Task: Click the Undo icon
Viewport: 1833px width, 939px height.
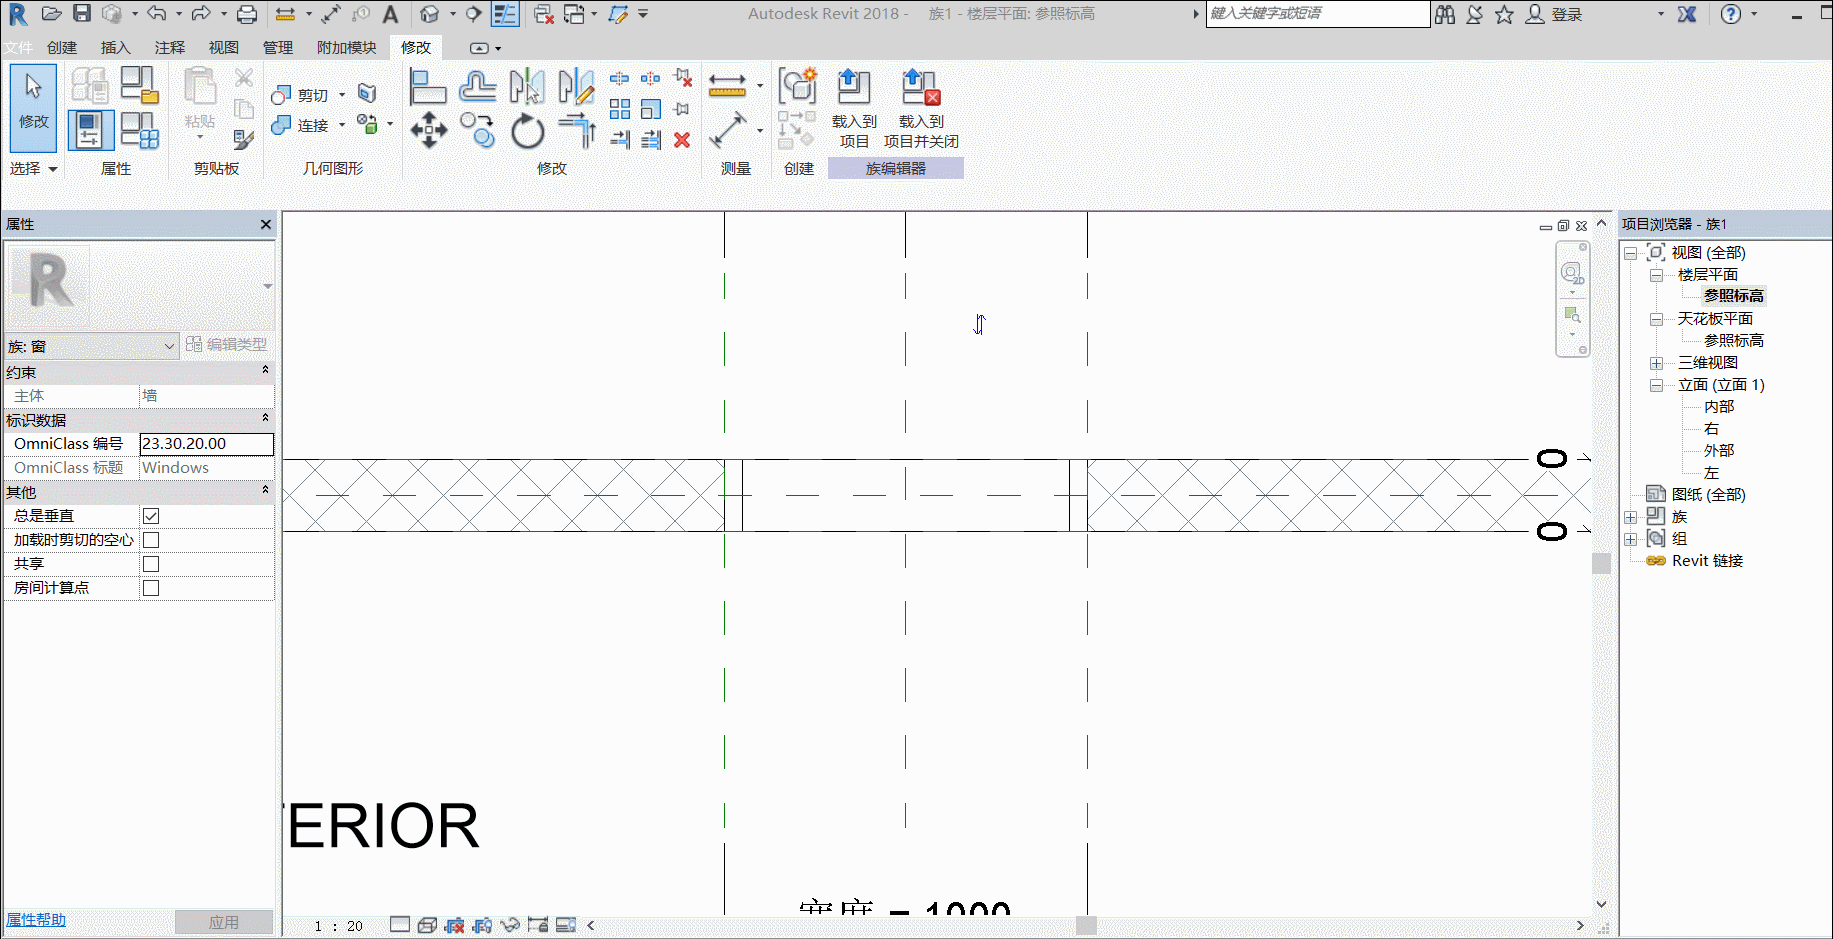Action: coord(157,14)
